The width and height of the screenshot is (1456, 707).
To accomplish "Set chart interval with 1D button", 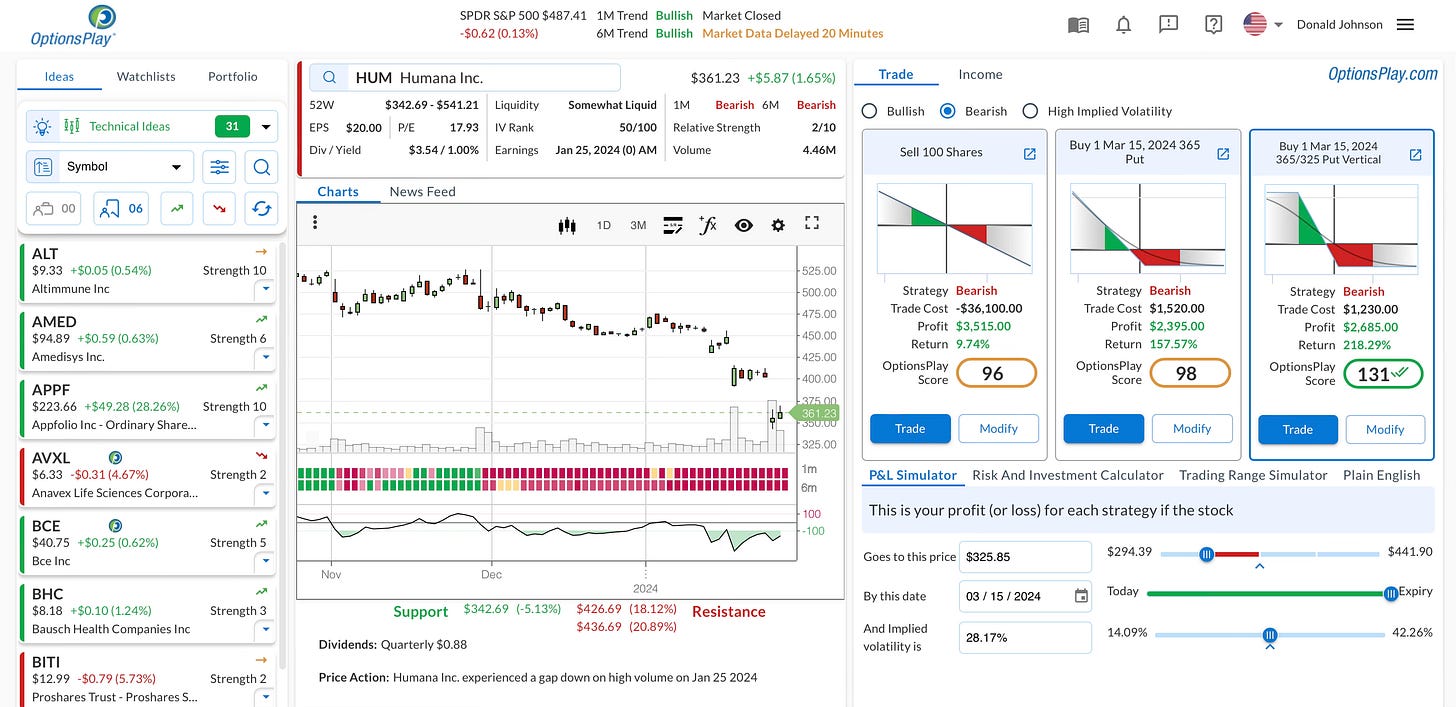I will (x=604, y=225).
